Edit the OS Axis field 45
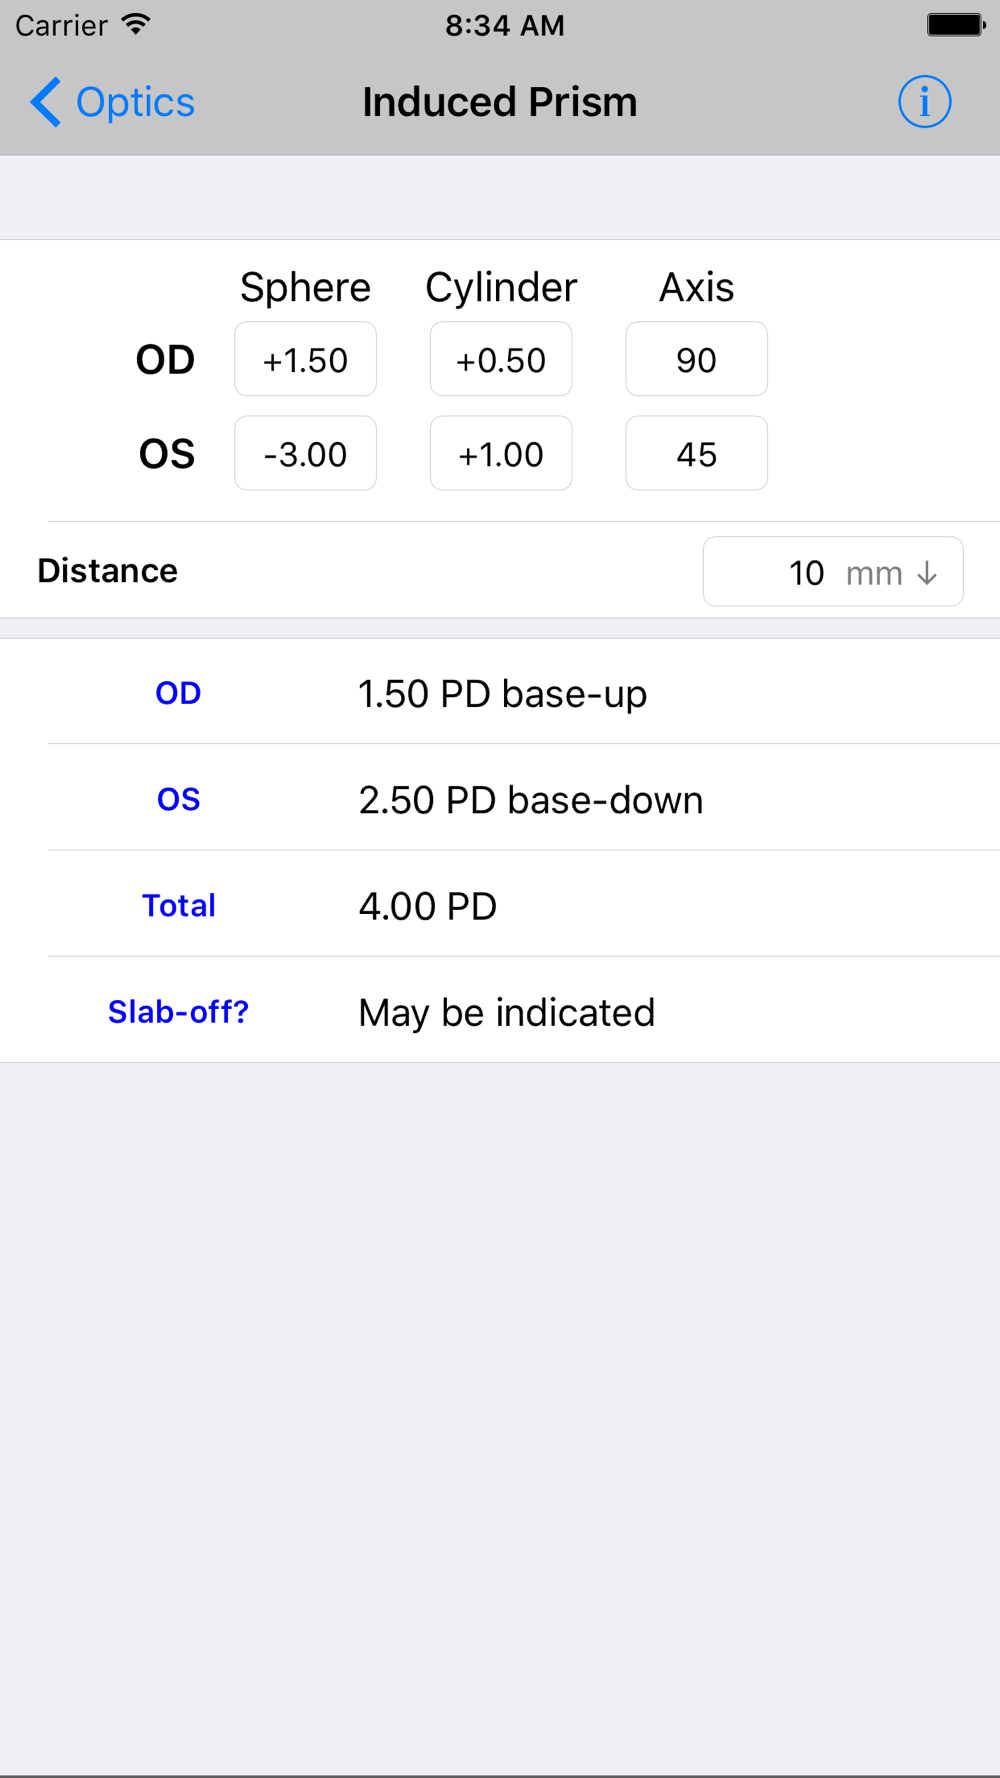Screen dimensions: 1000x1778 (x=696, y=453)
